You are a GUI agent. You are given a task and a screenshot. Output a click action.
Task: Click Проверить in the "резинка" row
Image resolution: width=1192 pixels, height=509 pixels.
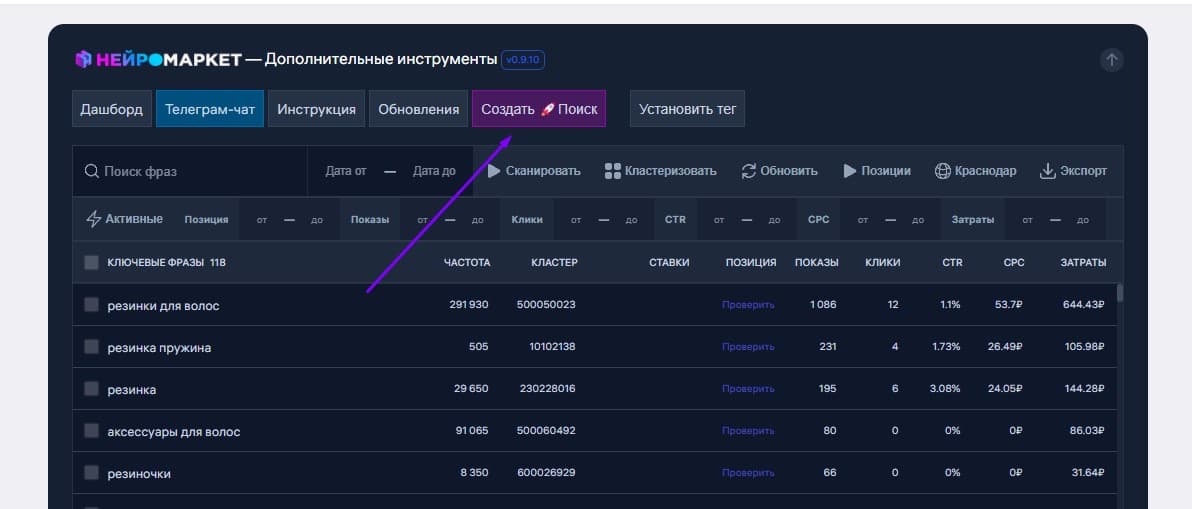[x=748, y=388]
